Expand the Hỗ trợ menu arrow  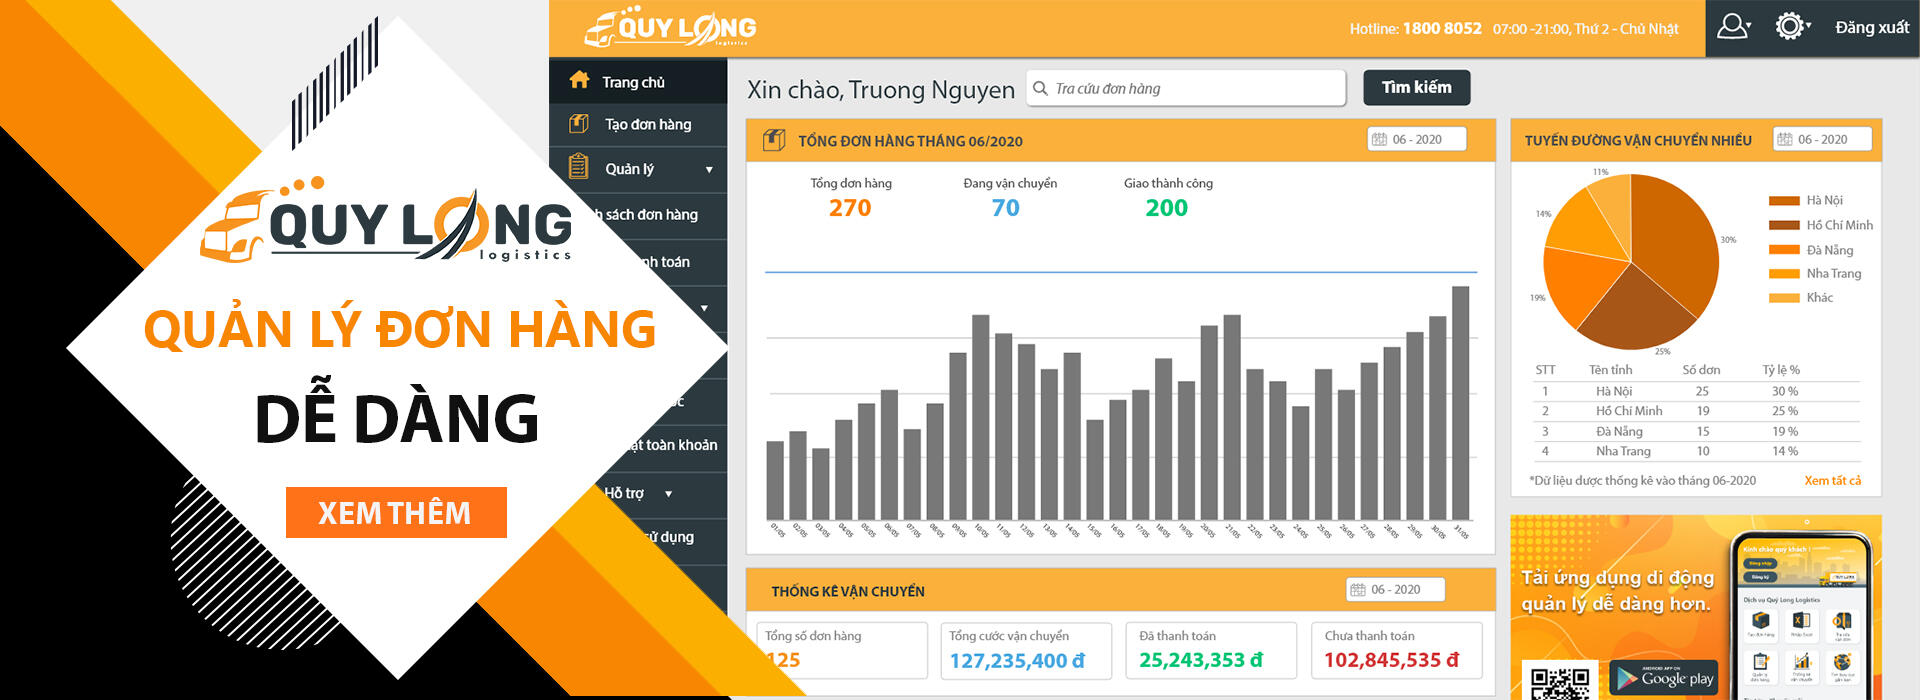(x=668, y=493)
